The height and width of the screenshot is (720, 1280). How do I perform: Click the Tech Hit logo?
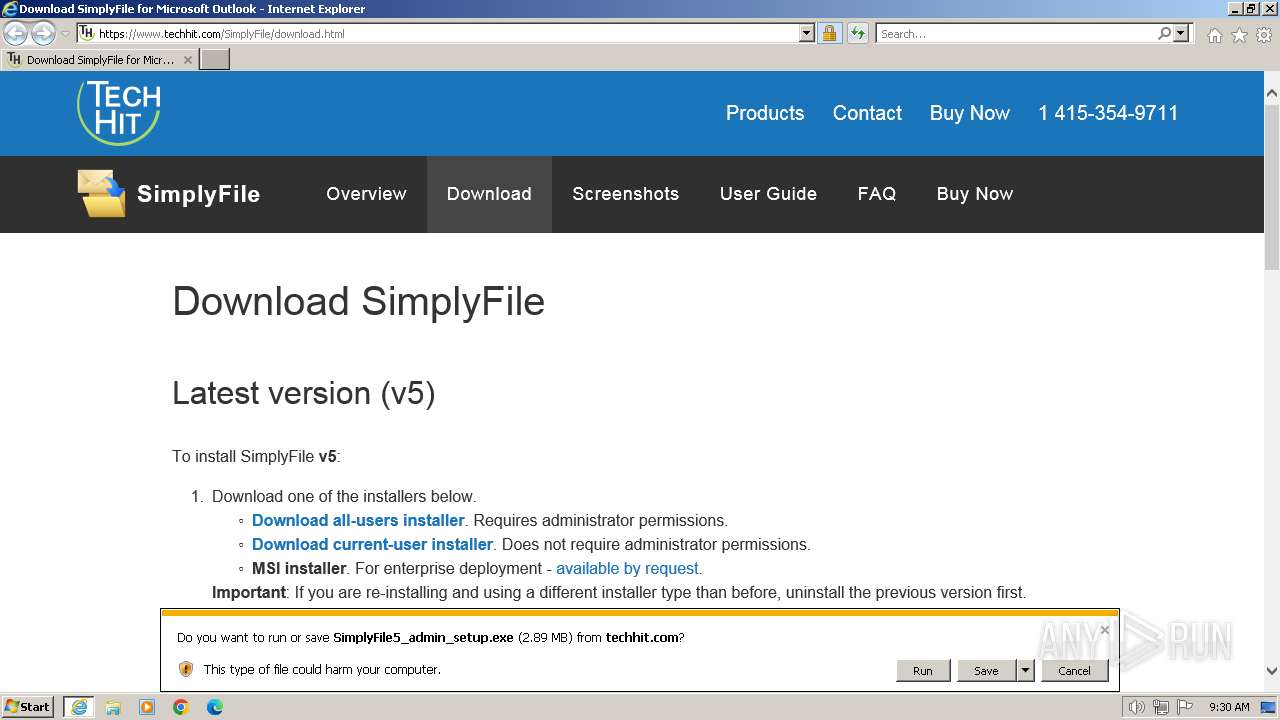click(x=119, y=112)
